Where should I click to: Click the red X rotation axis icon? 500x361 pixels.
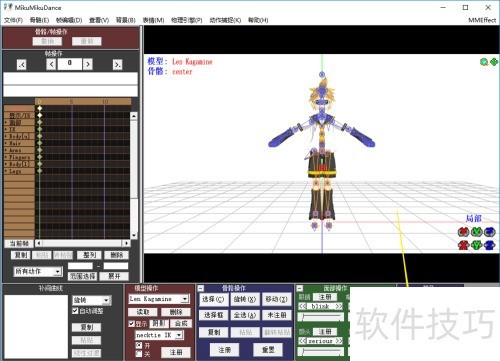[x=463, y=231]
